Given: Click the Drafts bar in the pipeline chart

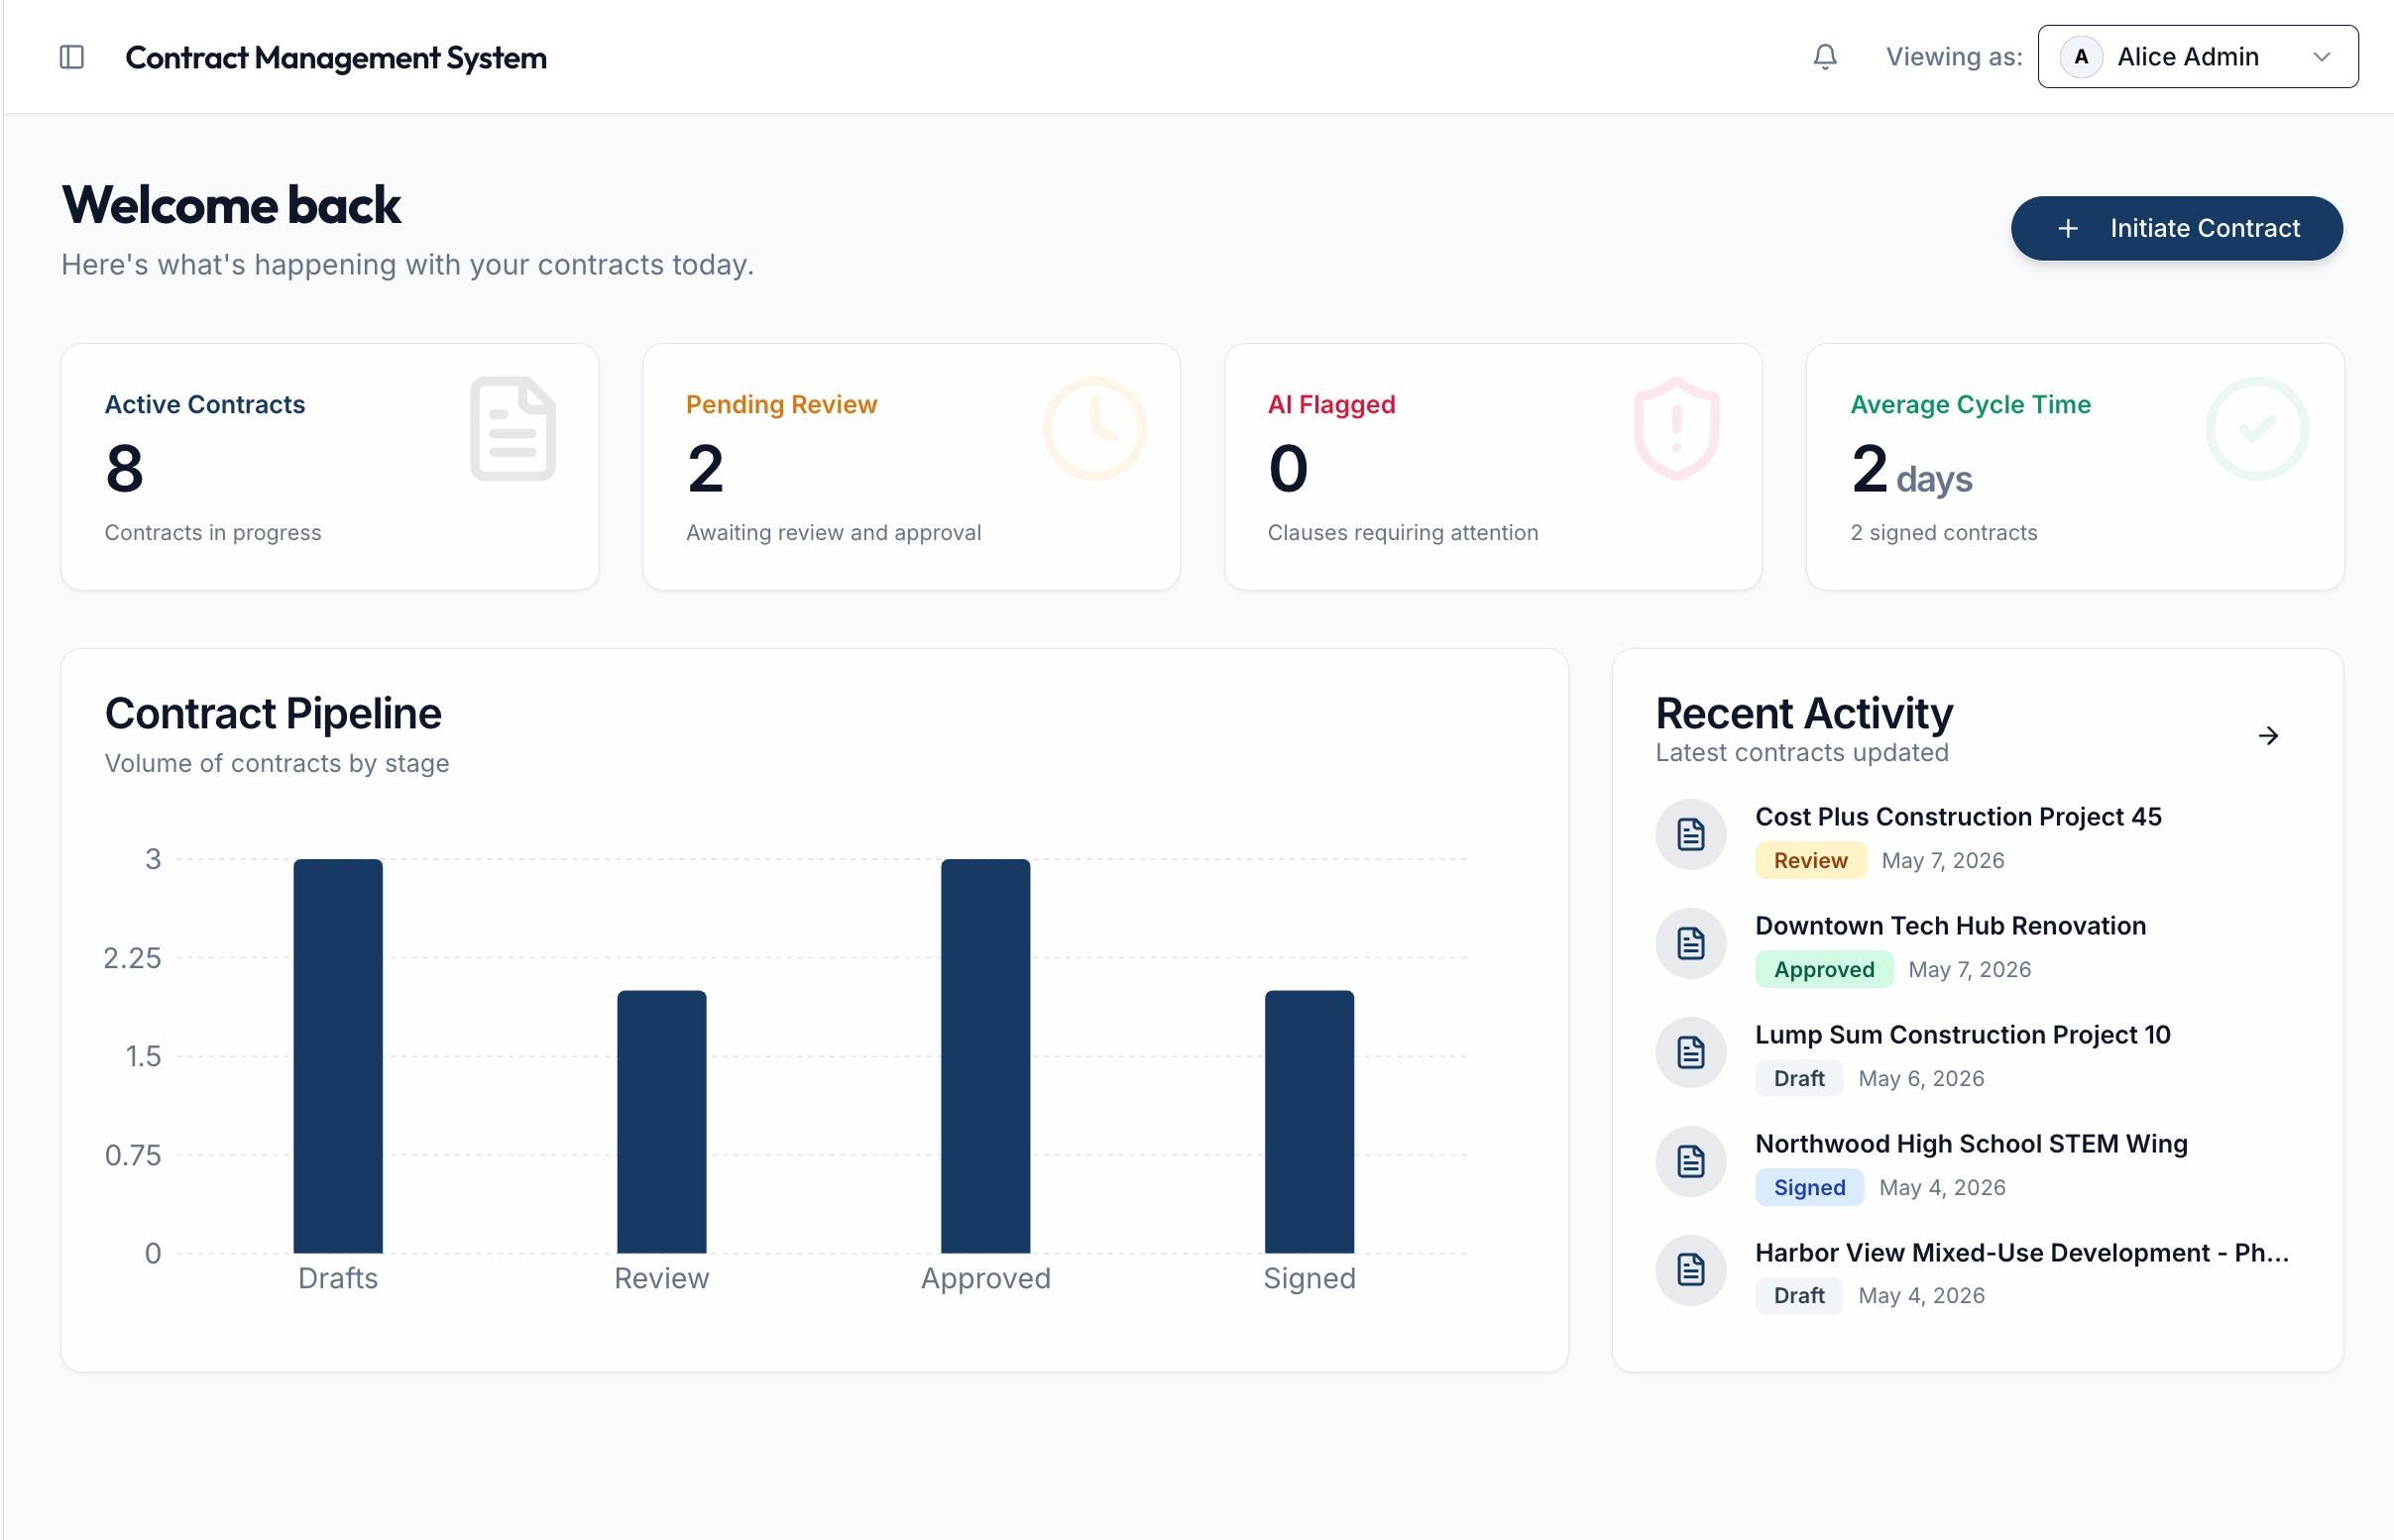Looking at the screenshot, I should pos(338,1056).
